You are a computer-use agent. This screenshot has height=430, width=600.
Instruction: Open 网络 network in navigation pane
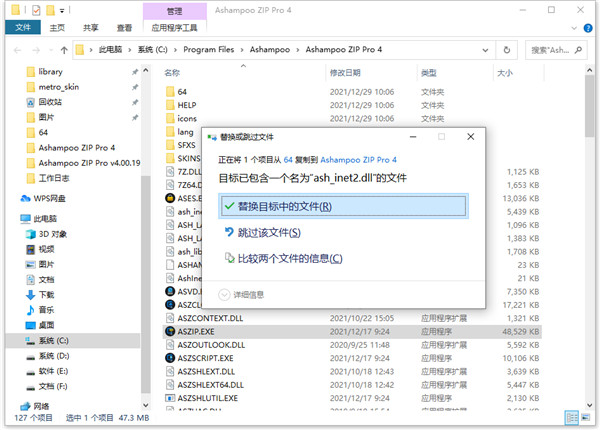(41, 406)
